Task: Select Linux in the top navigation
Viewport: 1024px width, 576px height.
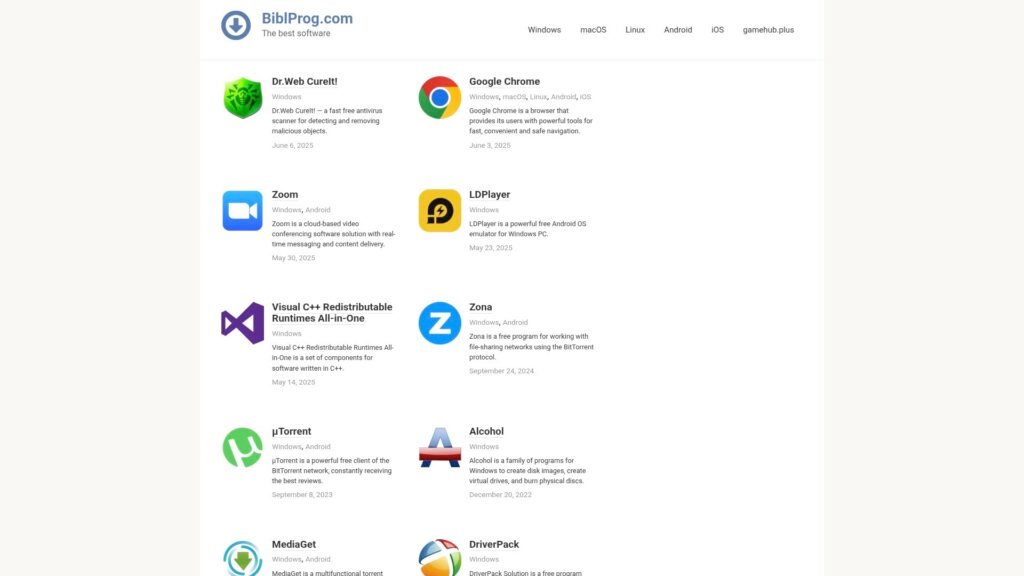Action: (x=635, y=30)
